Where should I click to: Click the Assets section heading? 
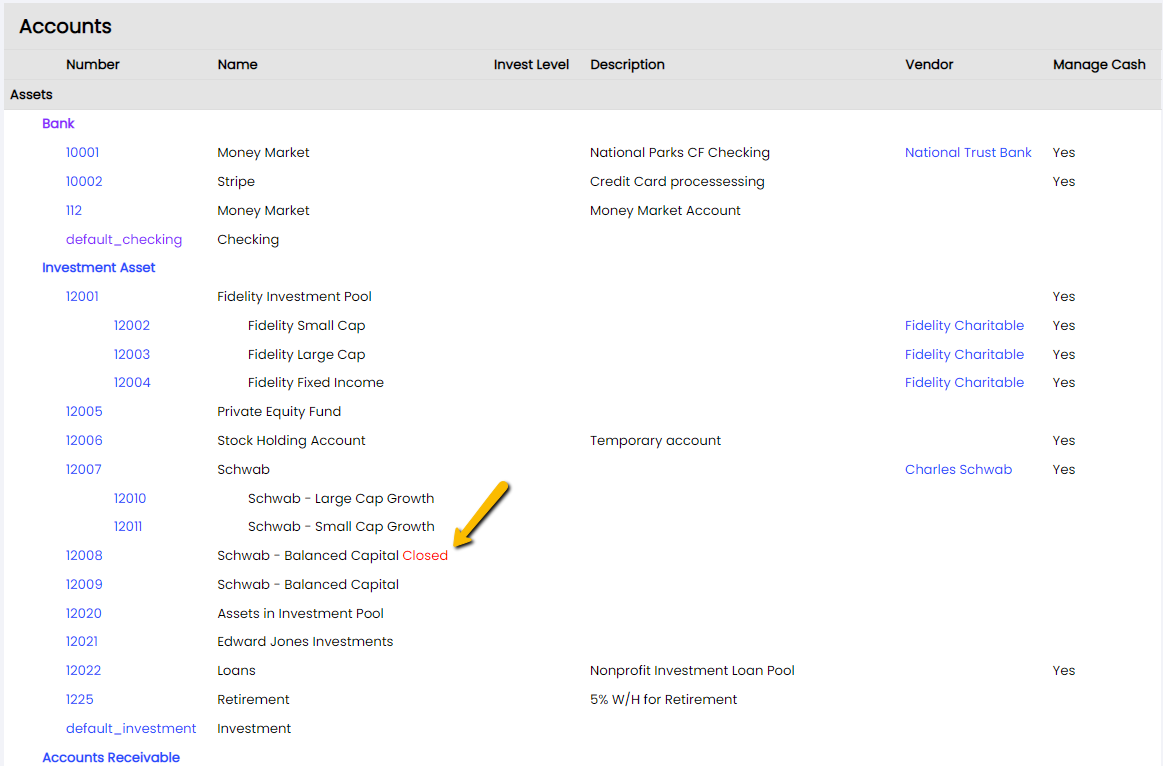click(31, 94)
